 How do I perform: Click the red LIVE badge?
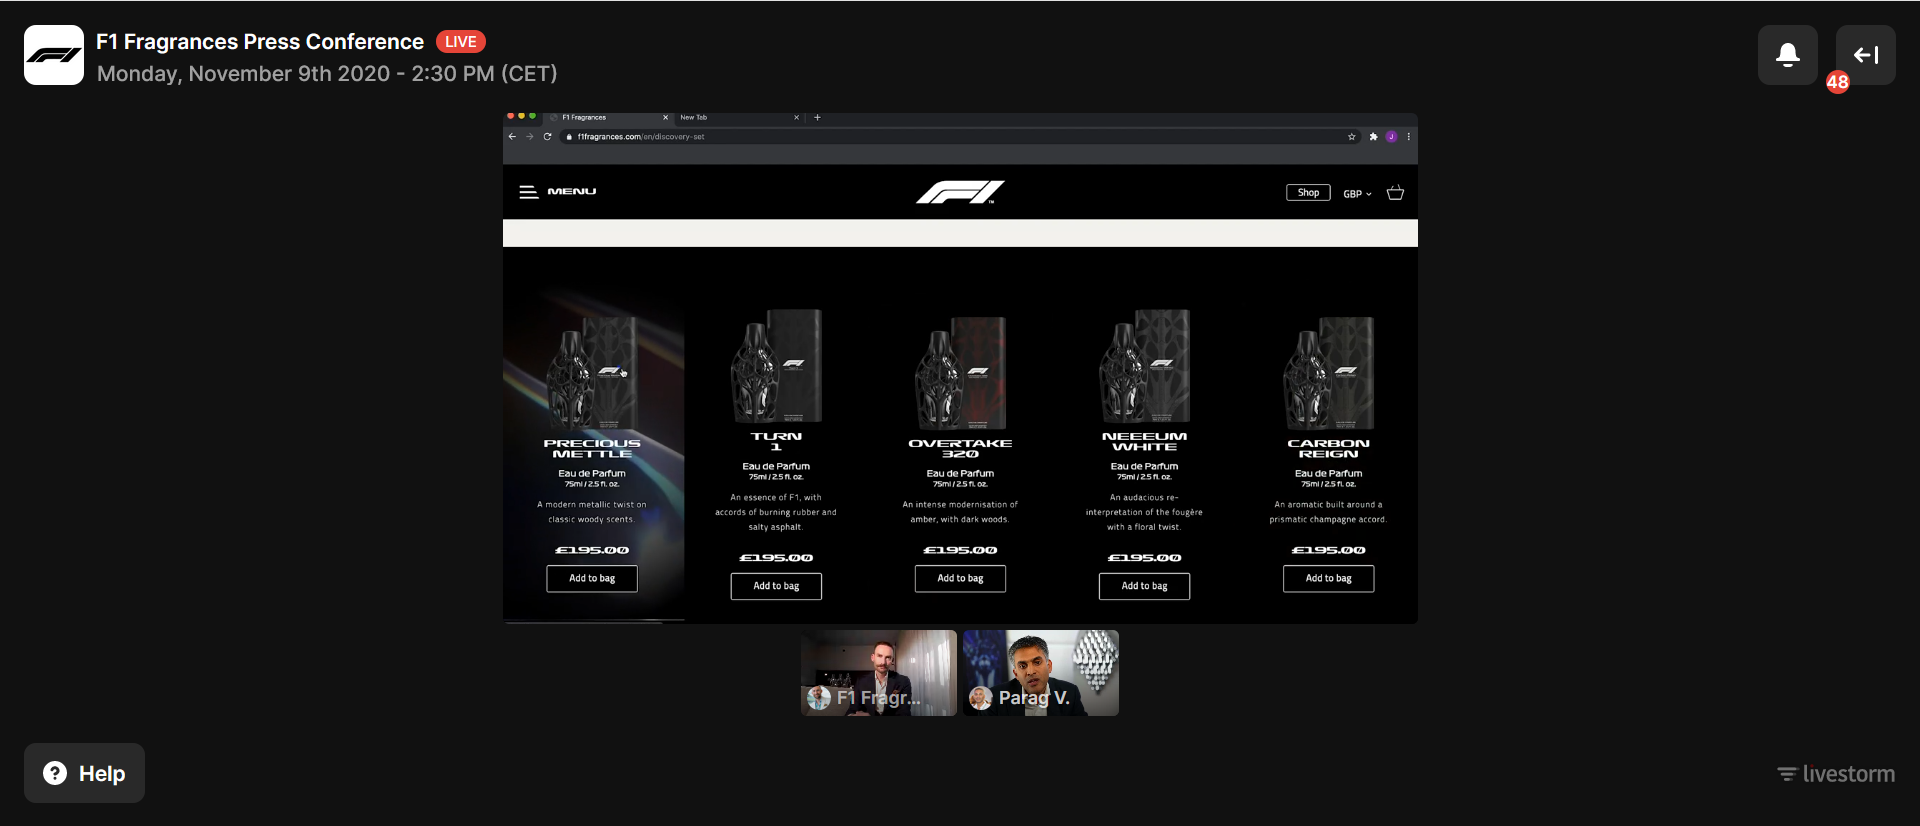tap(461, 42)
